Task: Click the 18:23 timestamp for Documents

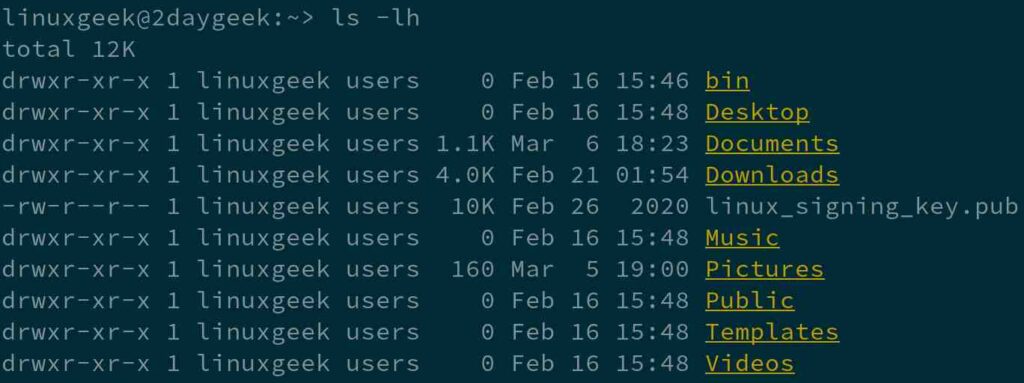Action: (x=652, y=144)
